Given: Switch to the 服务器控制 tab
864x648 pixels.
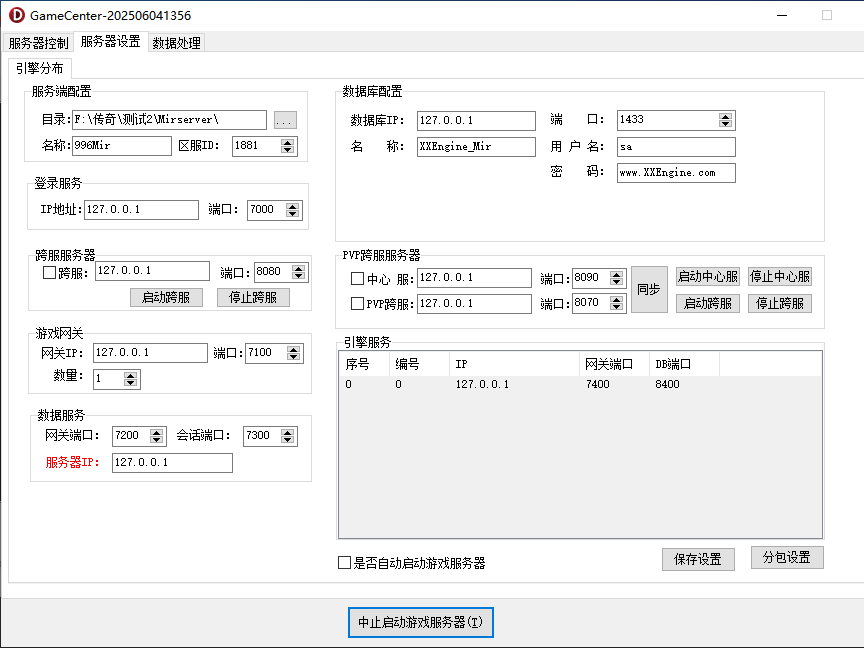Looking at the screenshot, I should 37,42.
